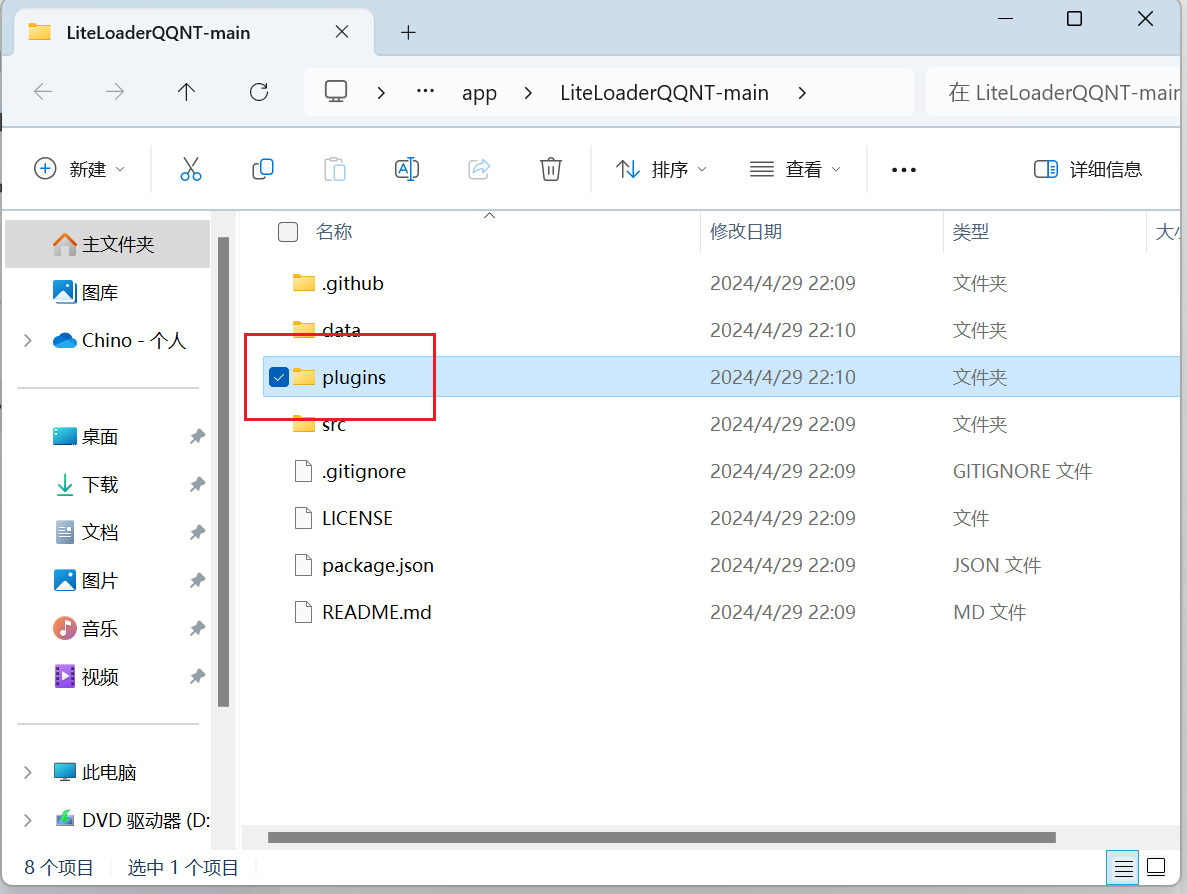The width and height of the screenshot is (1187, 894).
Task: Unpin 文档 using its pin icon
Action: [x=197, y=533]
